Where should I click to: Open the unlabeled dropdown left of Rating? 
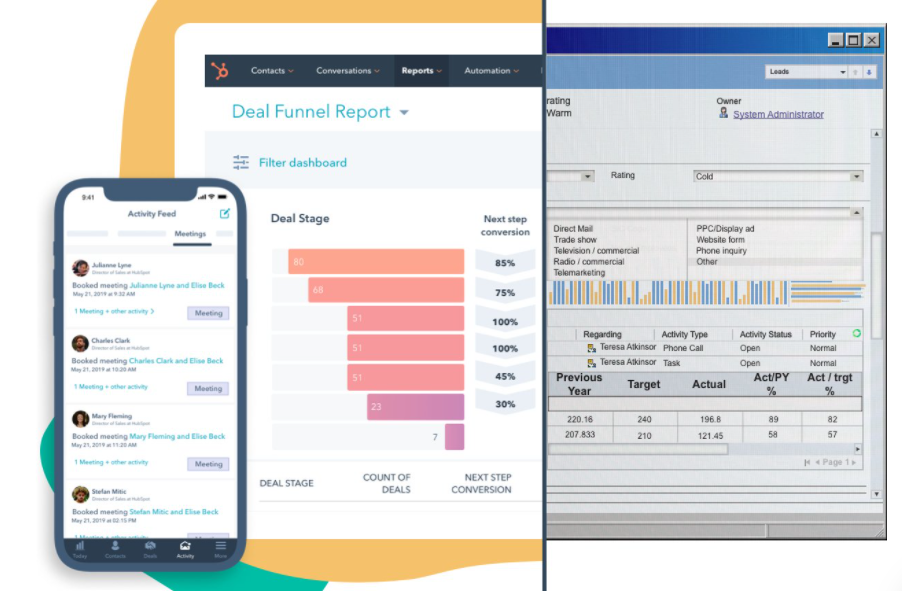571,176
